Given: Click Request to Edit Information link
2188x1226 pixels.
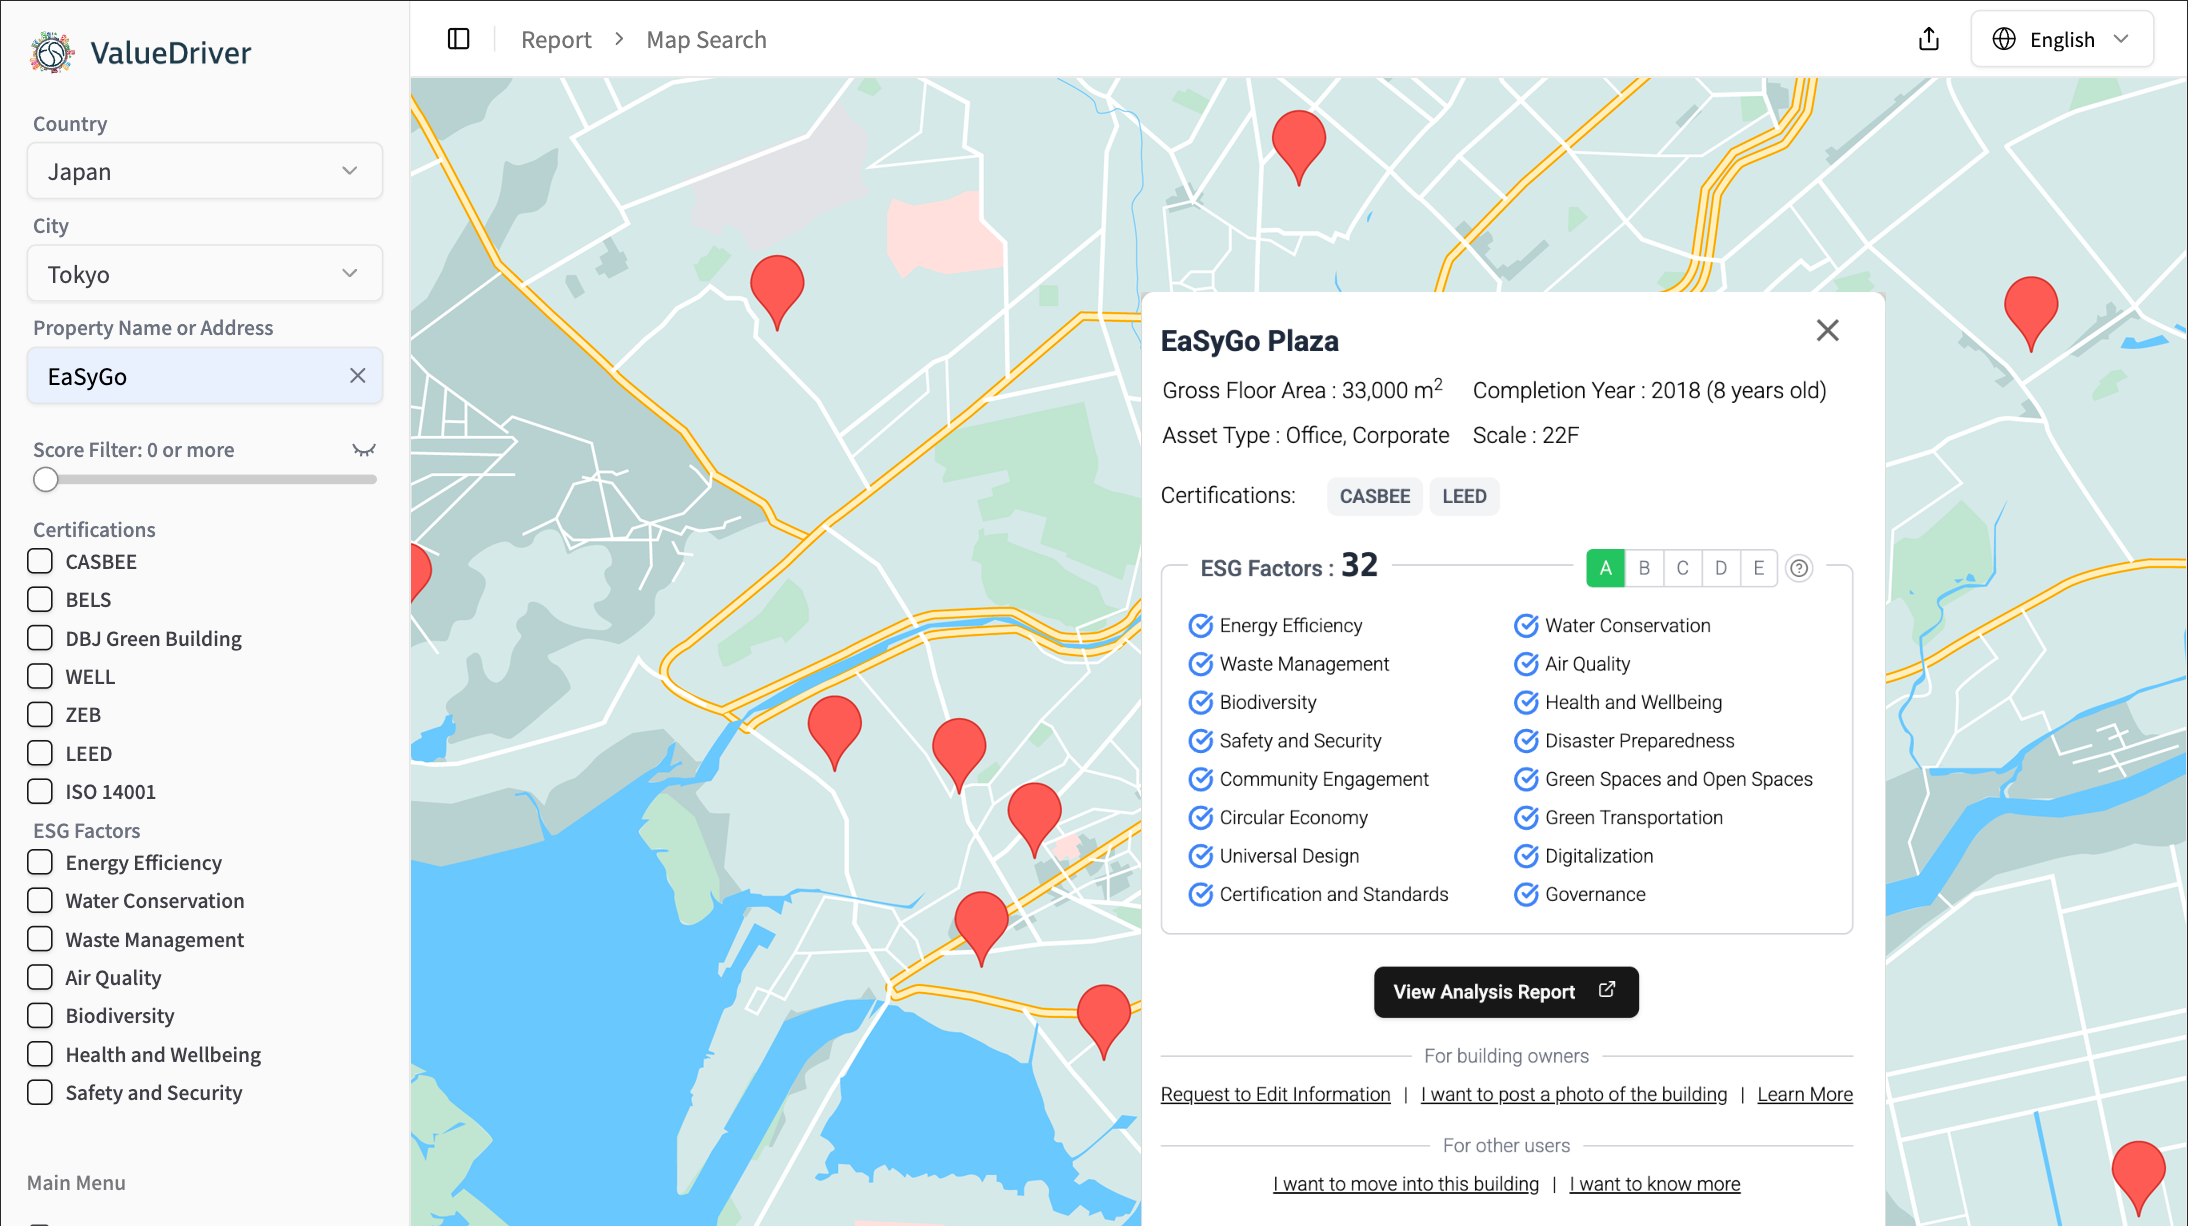Looking at the screenshot, I should [x=1275, y=1094].
